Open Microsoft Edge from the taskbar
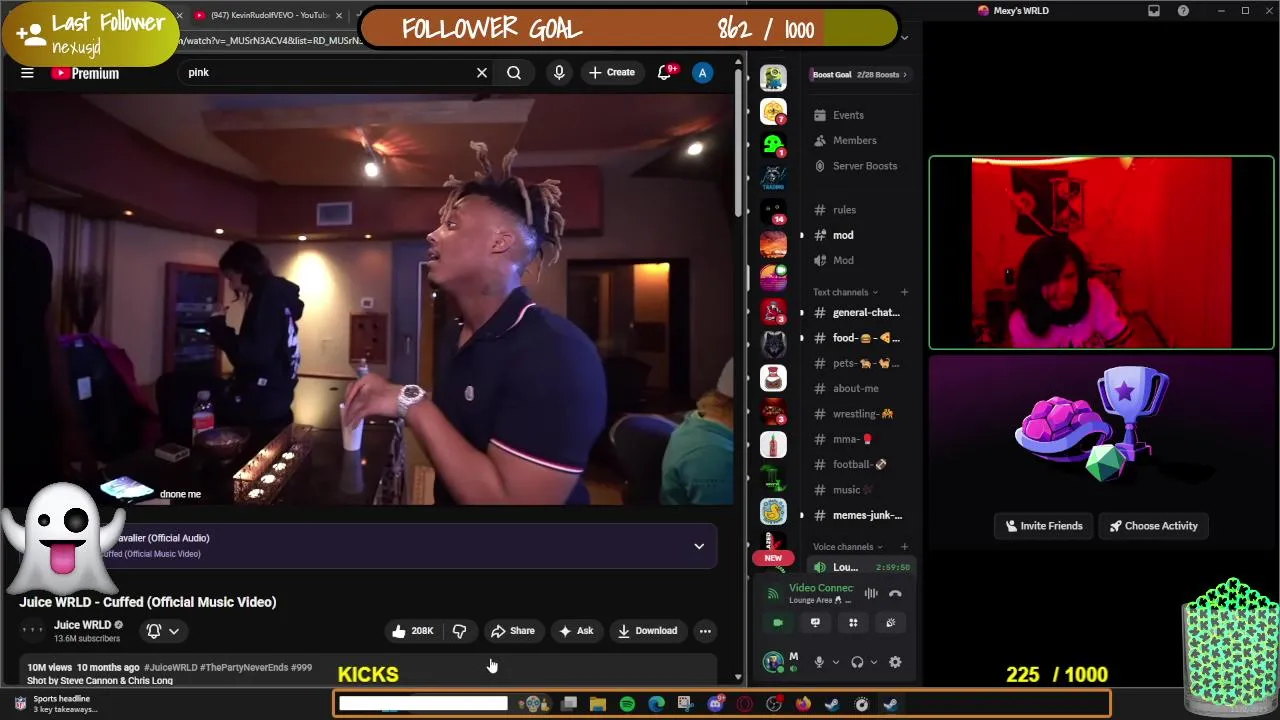The width and height of the screenshot is (1280, 720). point(656,704)
